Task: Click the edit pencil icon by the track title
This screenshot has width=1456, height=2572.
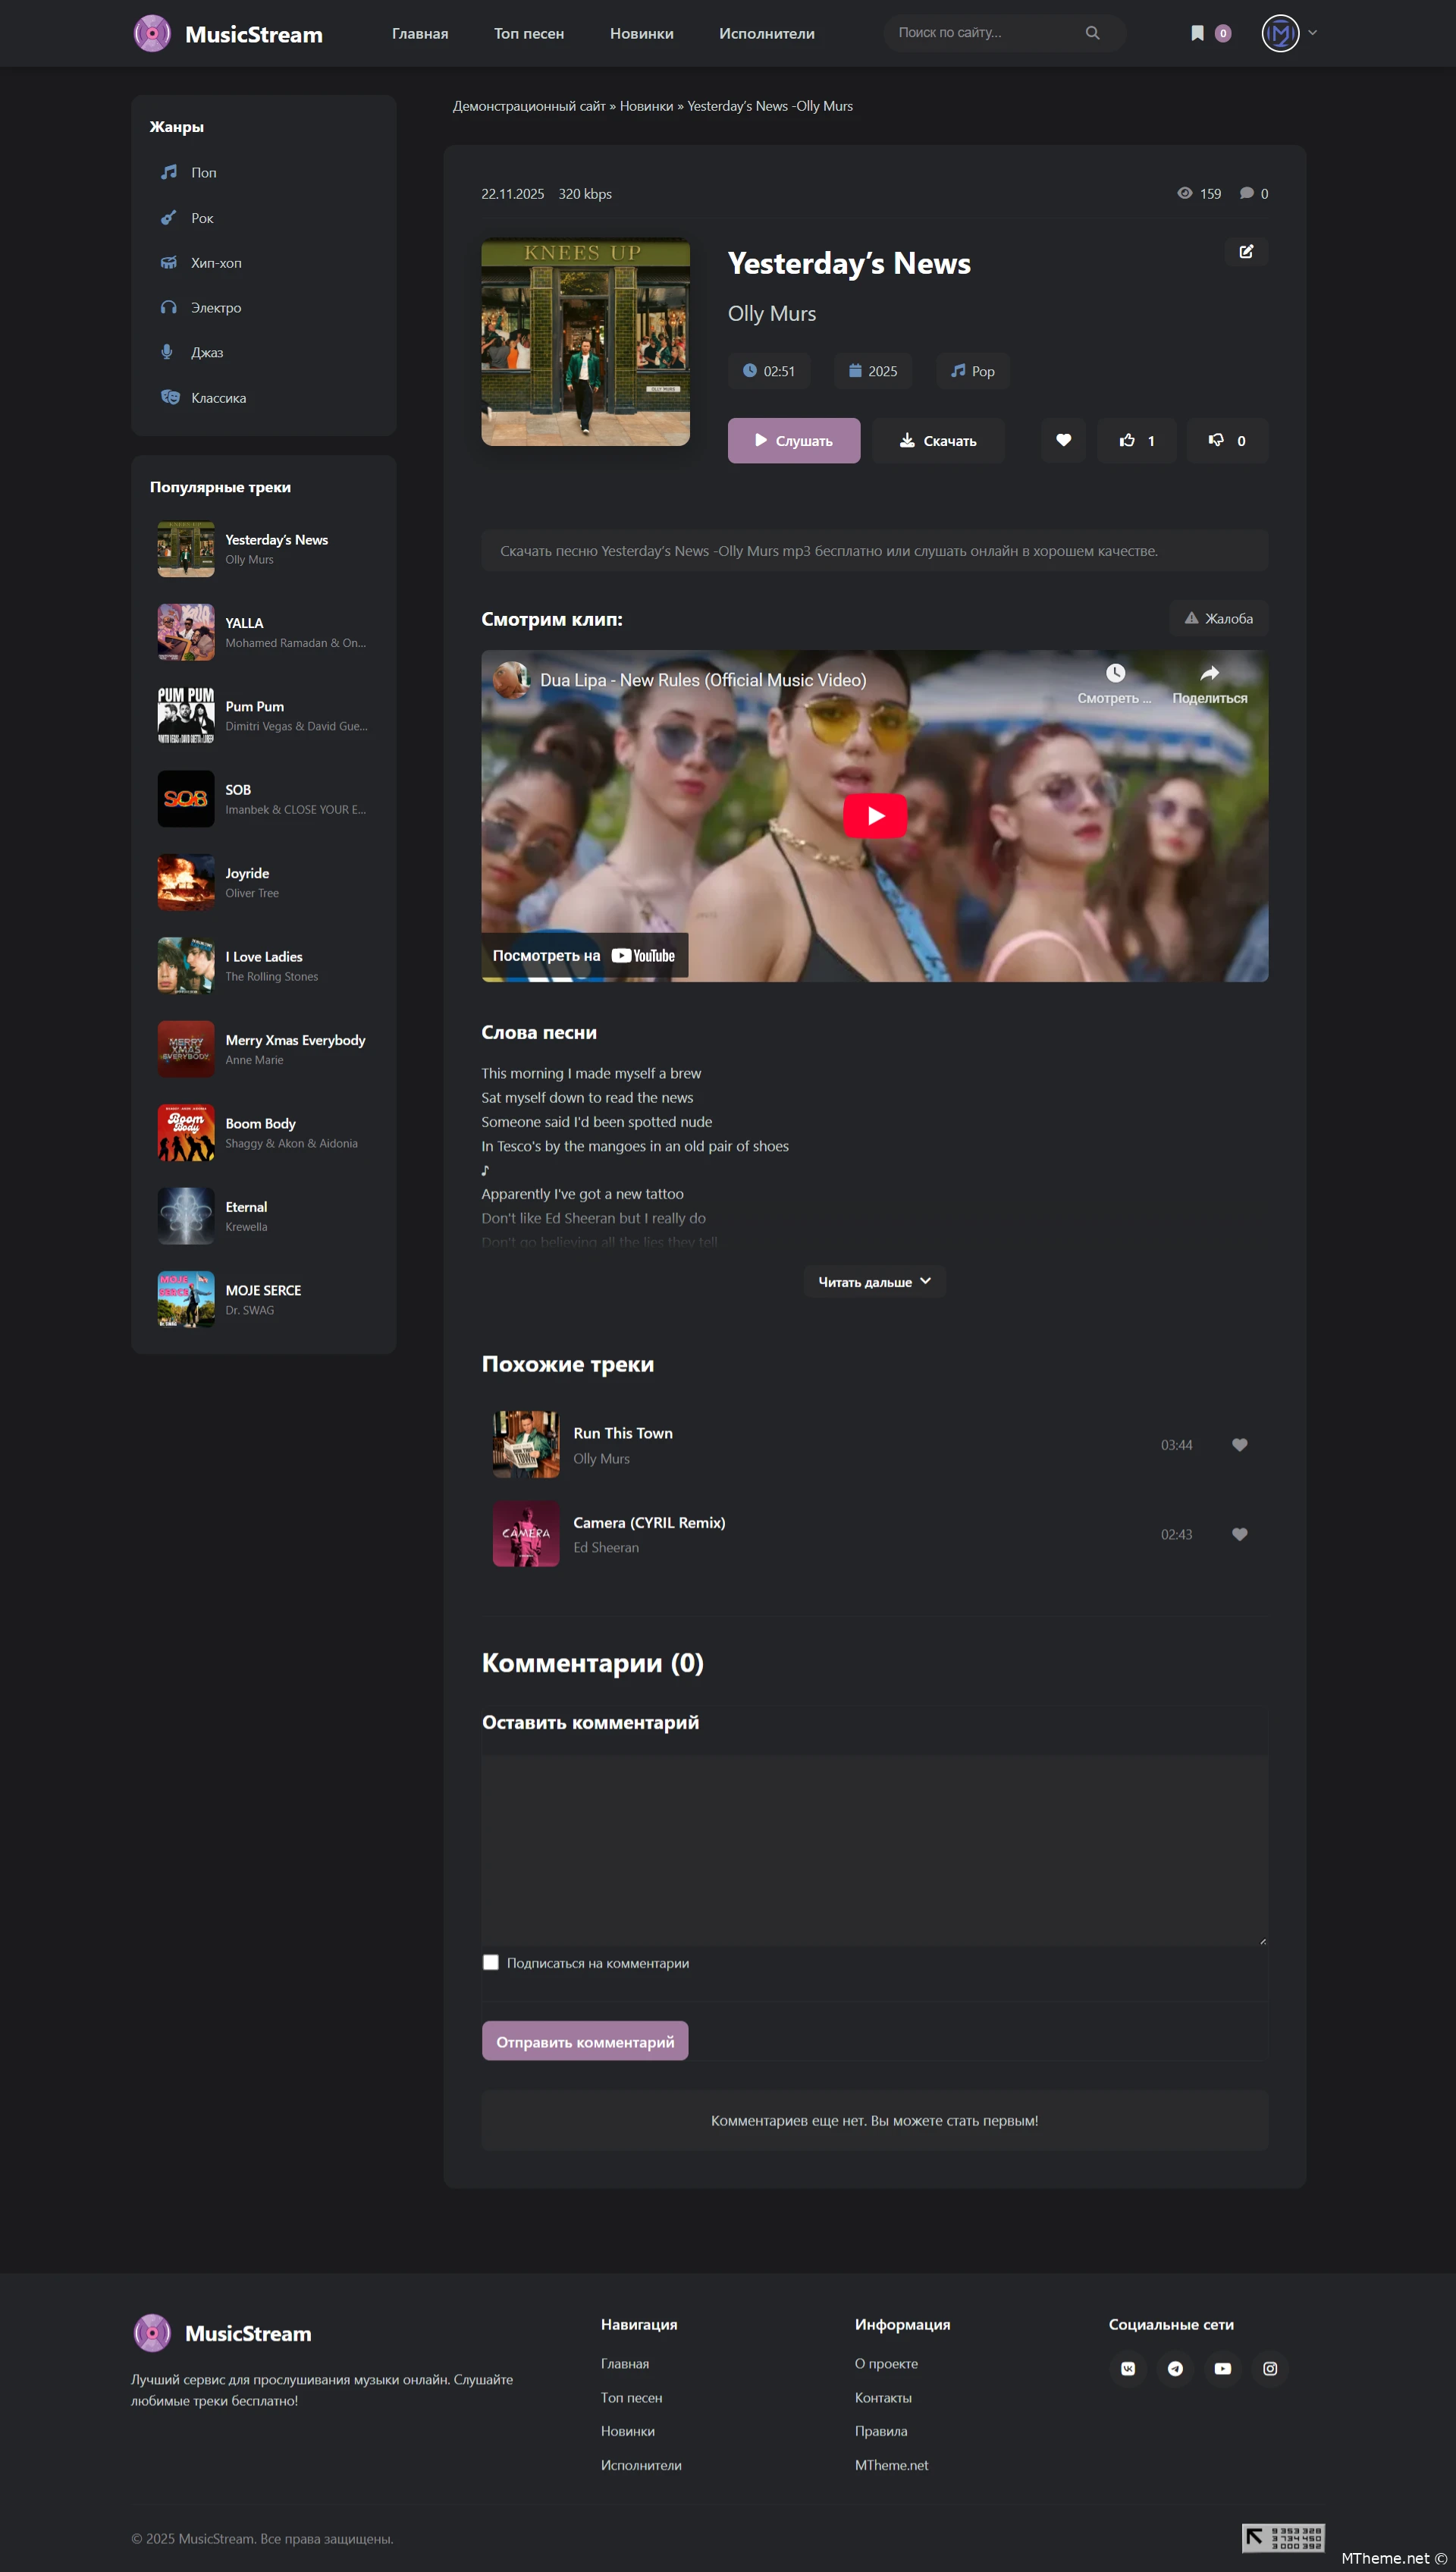Action: (1246, 252)
